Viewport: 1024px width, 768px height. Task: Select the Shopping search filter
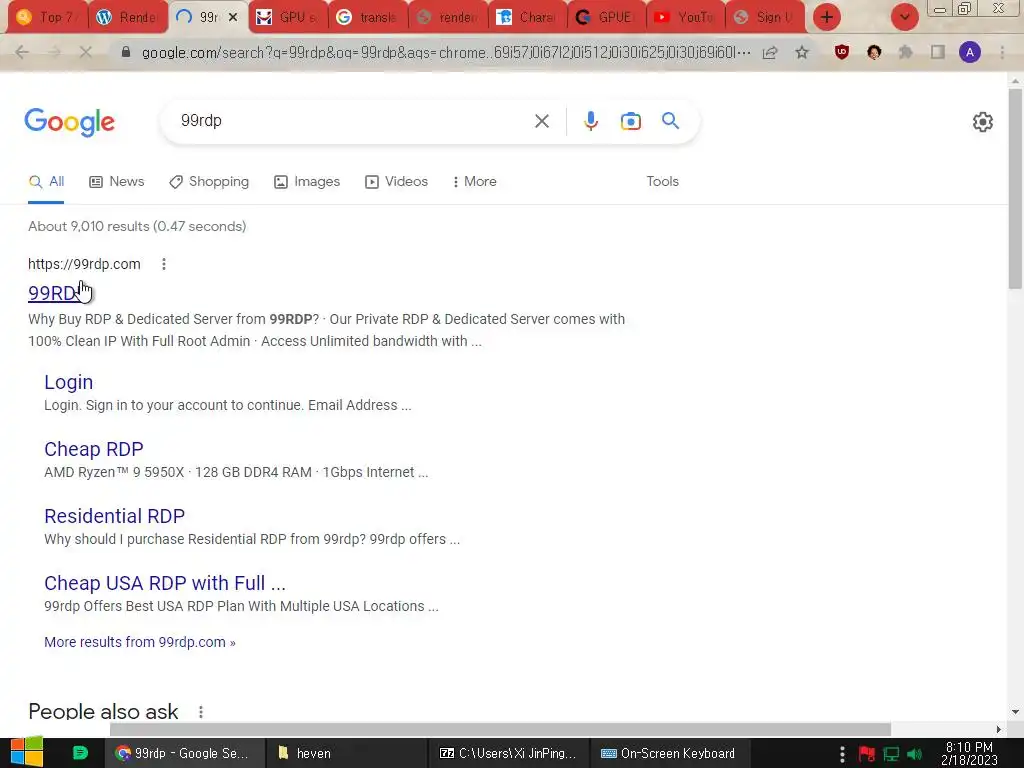(209, 182)
